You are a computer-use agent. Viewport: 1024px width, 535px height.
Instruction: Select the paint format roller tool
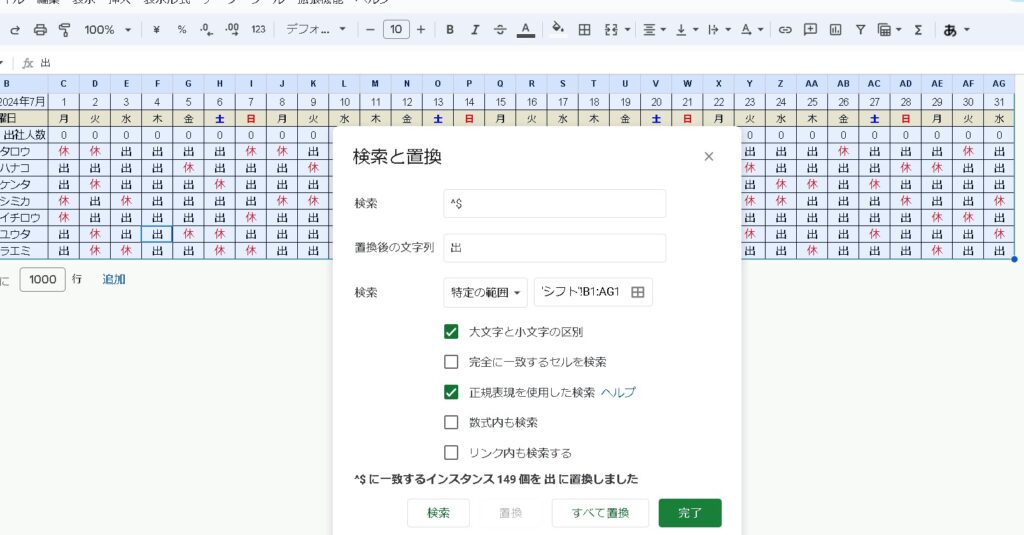[64, 29]
